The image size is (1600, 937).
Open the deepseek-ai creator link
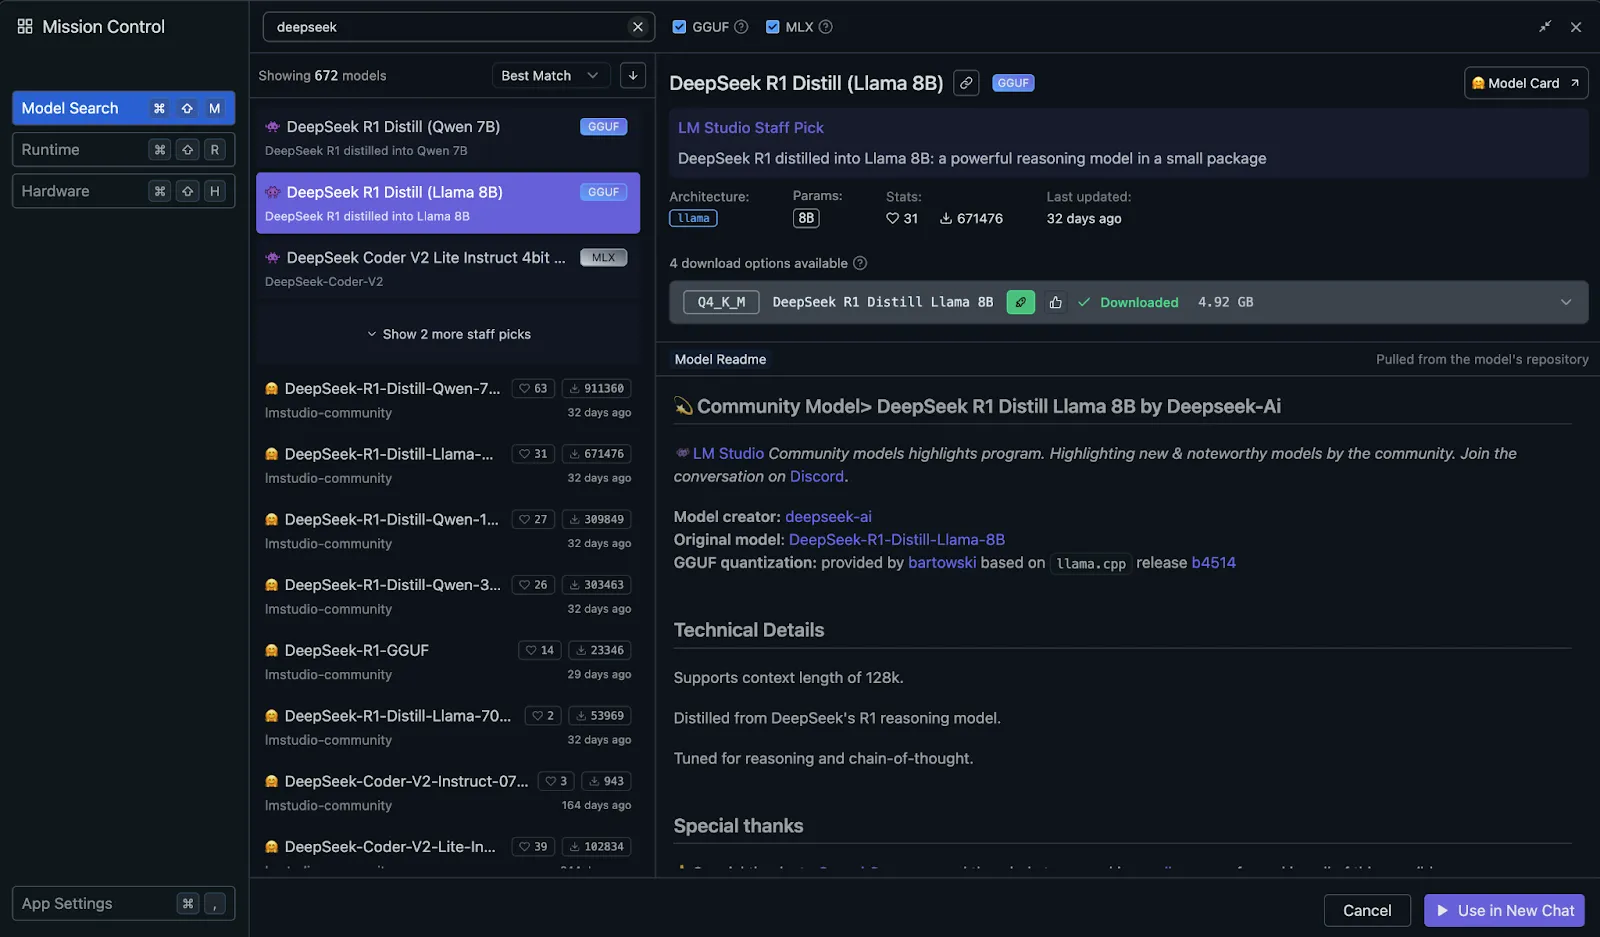click(828, 517)
